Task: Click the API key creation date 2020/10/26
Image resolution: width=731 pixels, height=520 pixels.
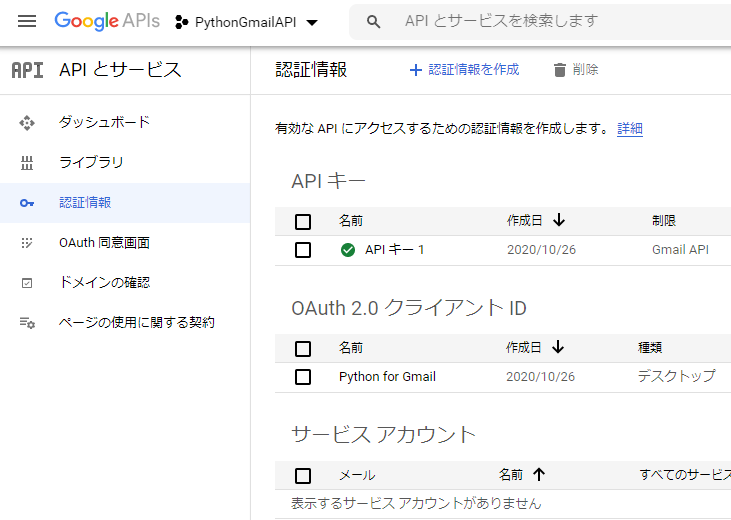Action: [541, 250]
